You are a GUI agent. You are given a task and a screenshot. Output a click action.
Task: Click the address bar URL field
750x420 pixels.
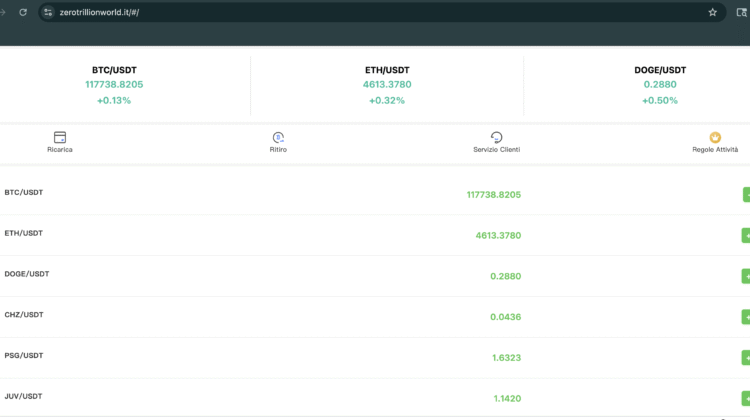coord(300,12)
